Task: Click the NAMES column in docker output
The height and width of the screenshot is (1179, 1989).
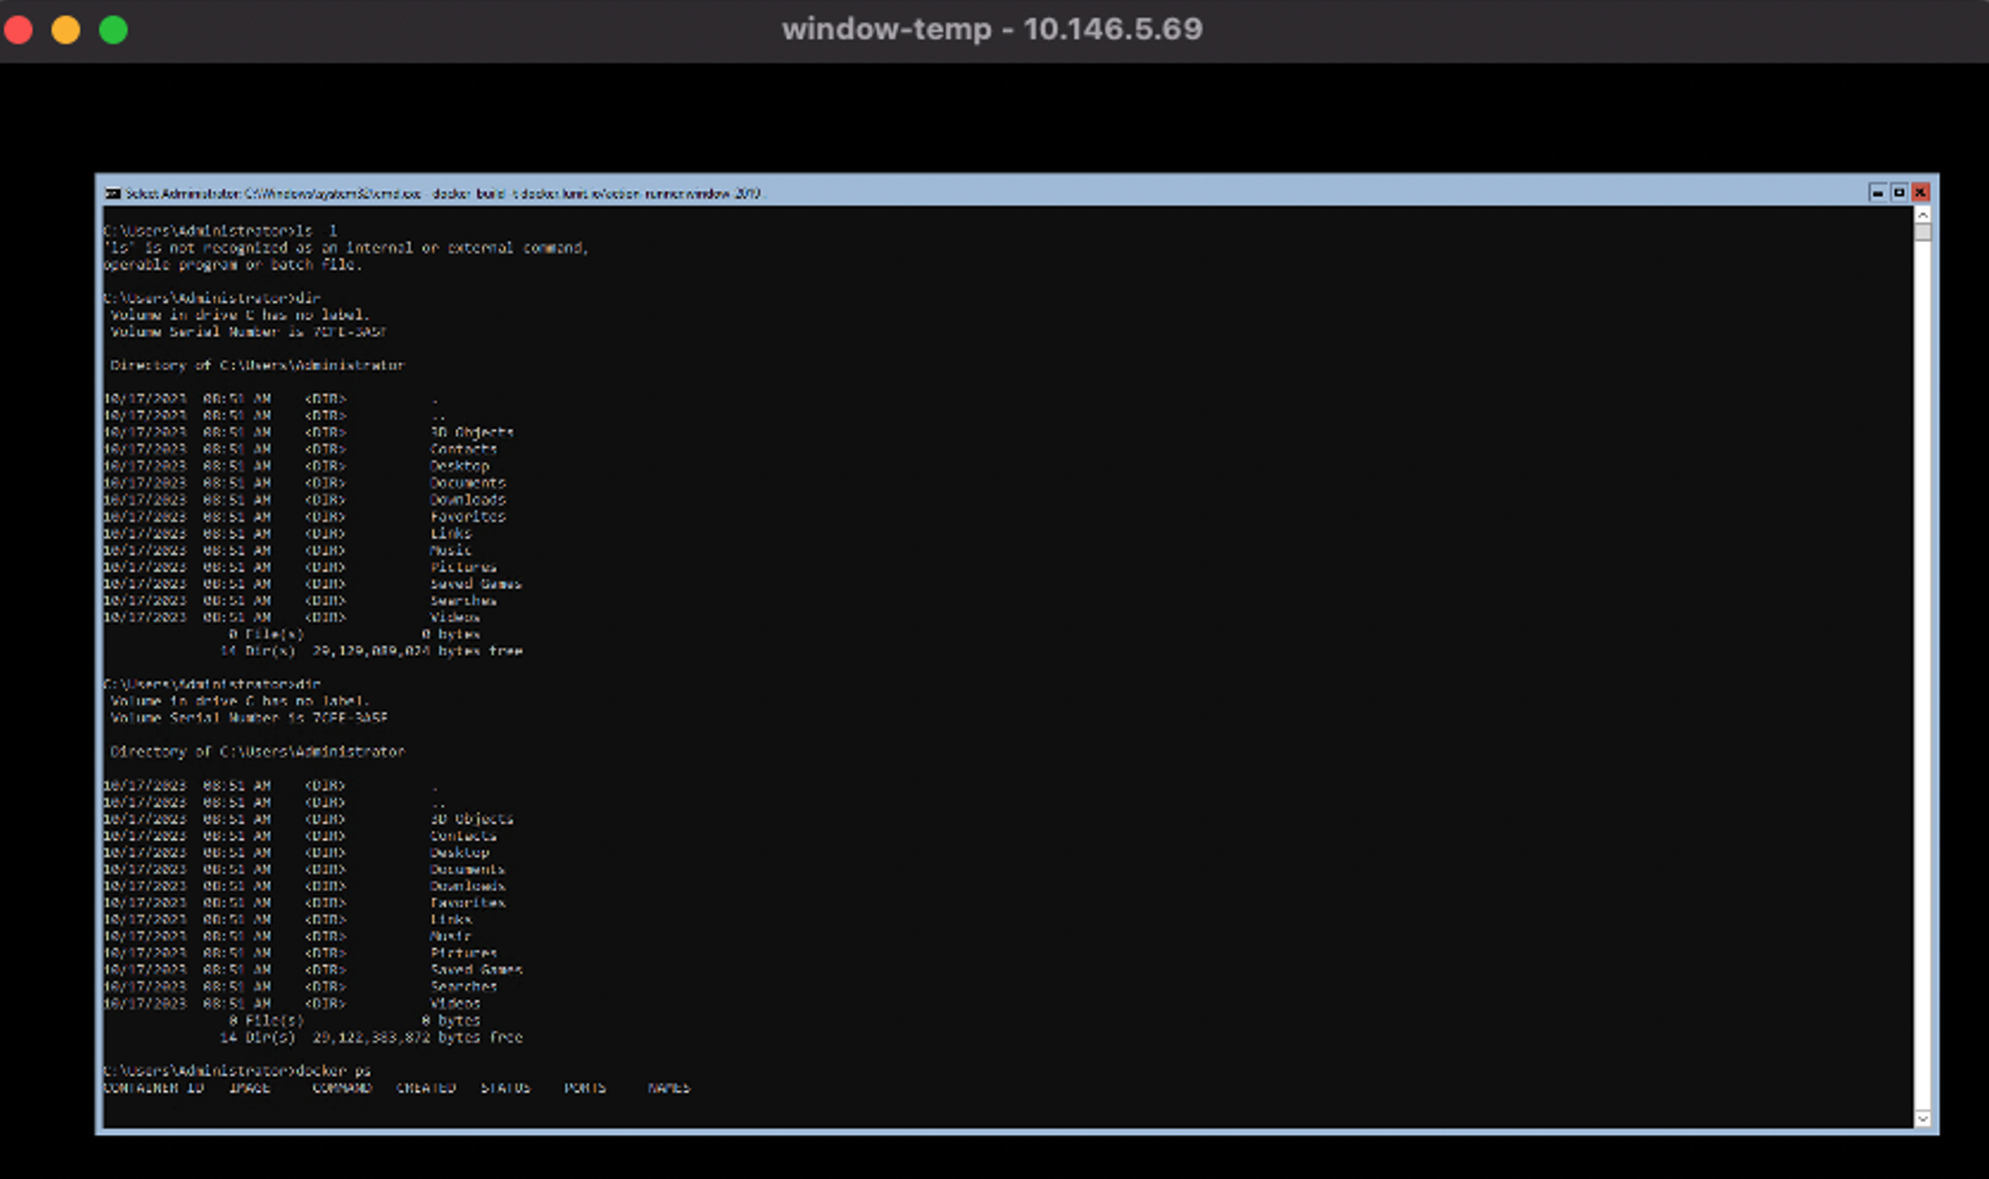Action: point(669,1087)
